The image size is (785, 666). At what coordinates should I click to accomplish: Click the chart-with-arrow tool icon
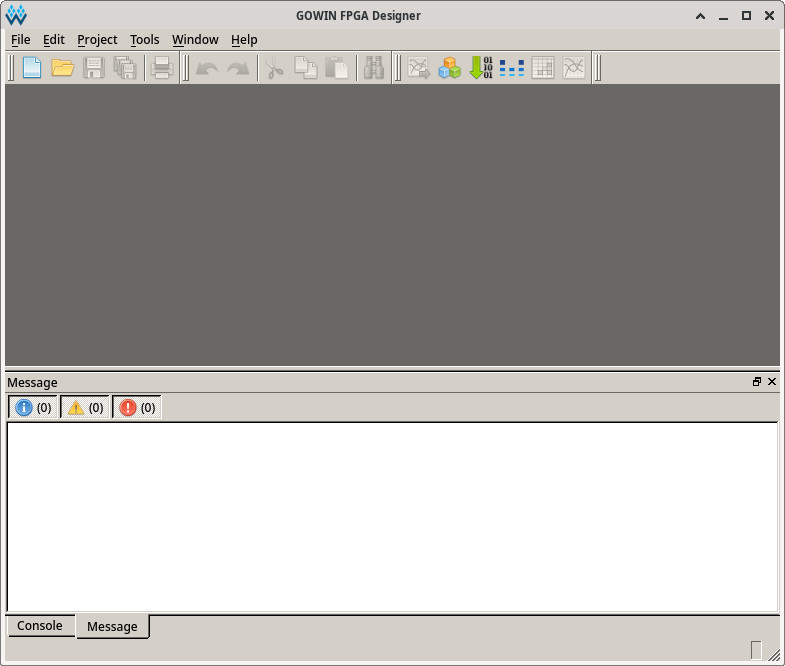[419, 68]
